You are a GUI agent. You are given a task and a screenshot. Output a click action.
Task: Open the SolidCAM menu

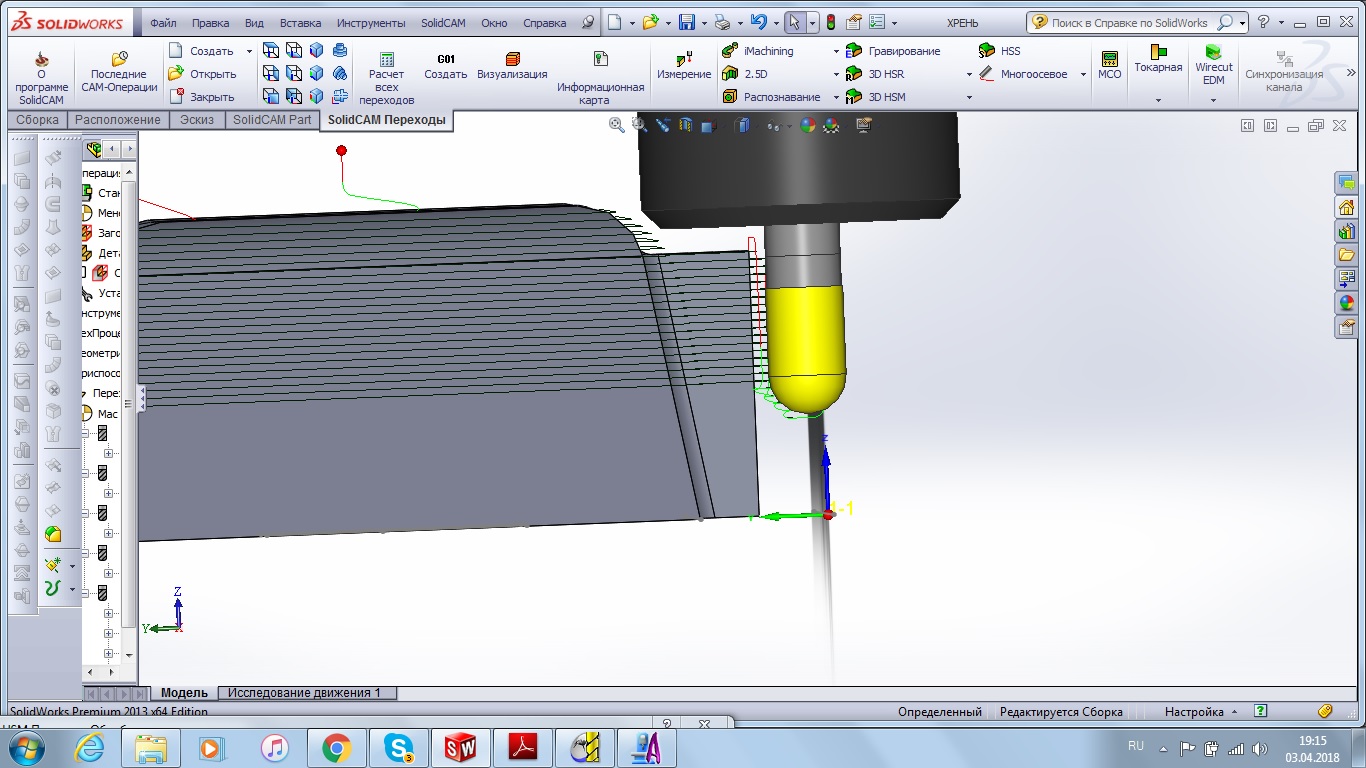coord(444,23)
